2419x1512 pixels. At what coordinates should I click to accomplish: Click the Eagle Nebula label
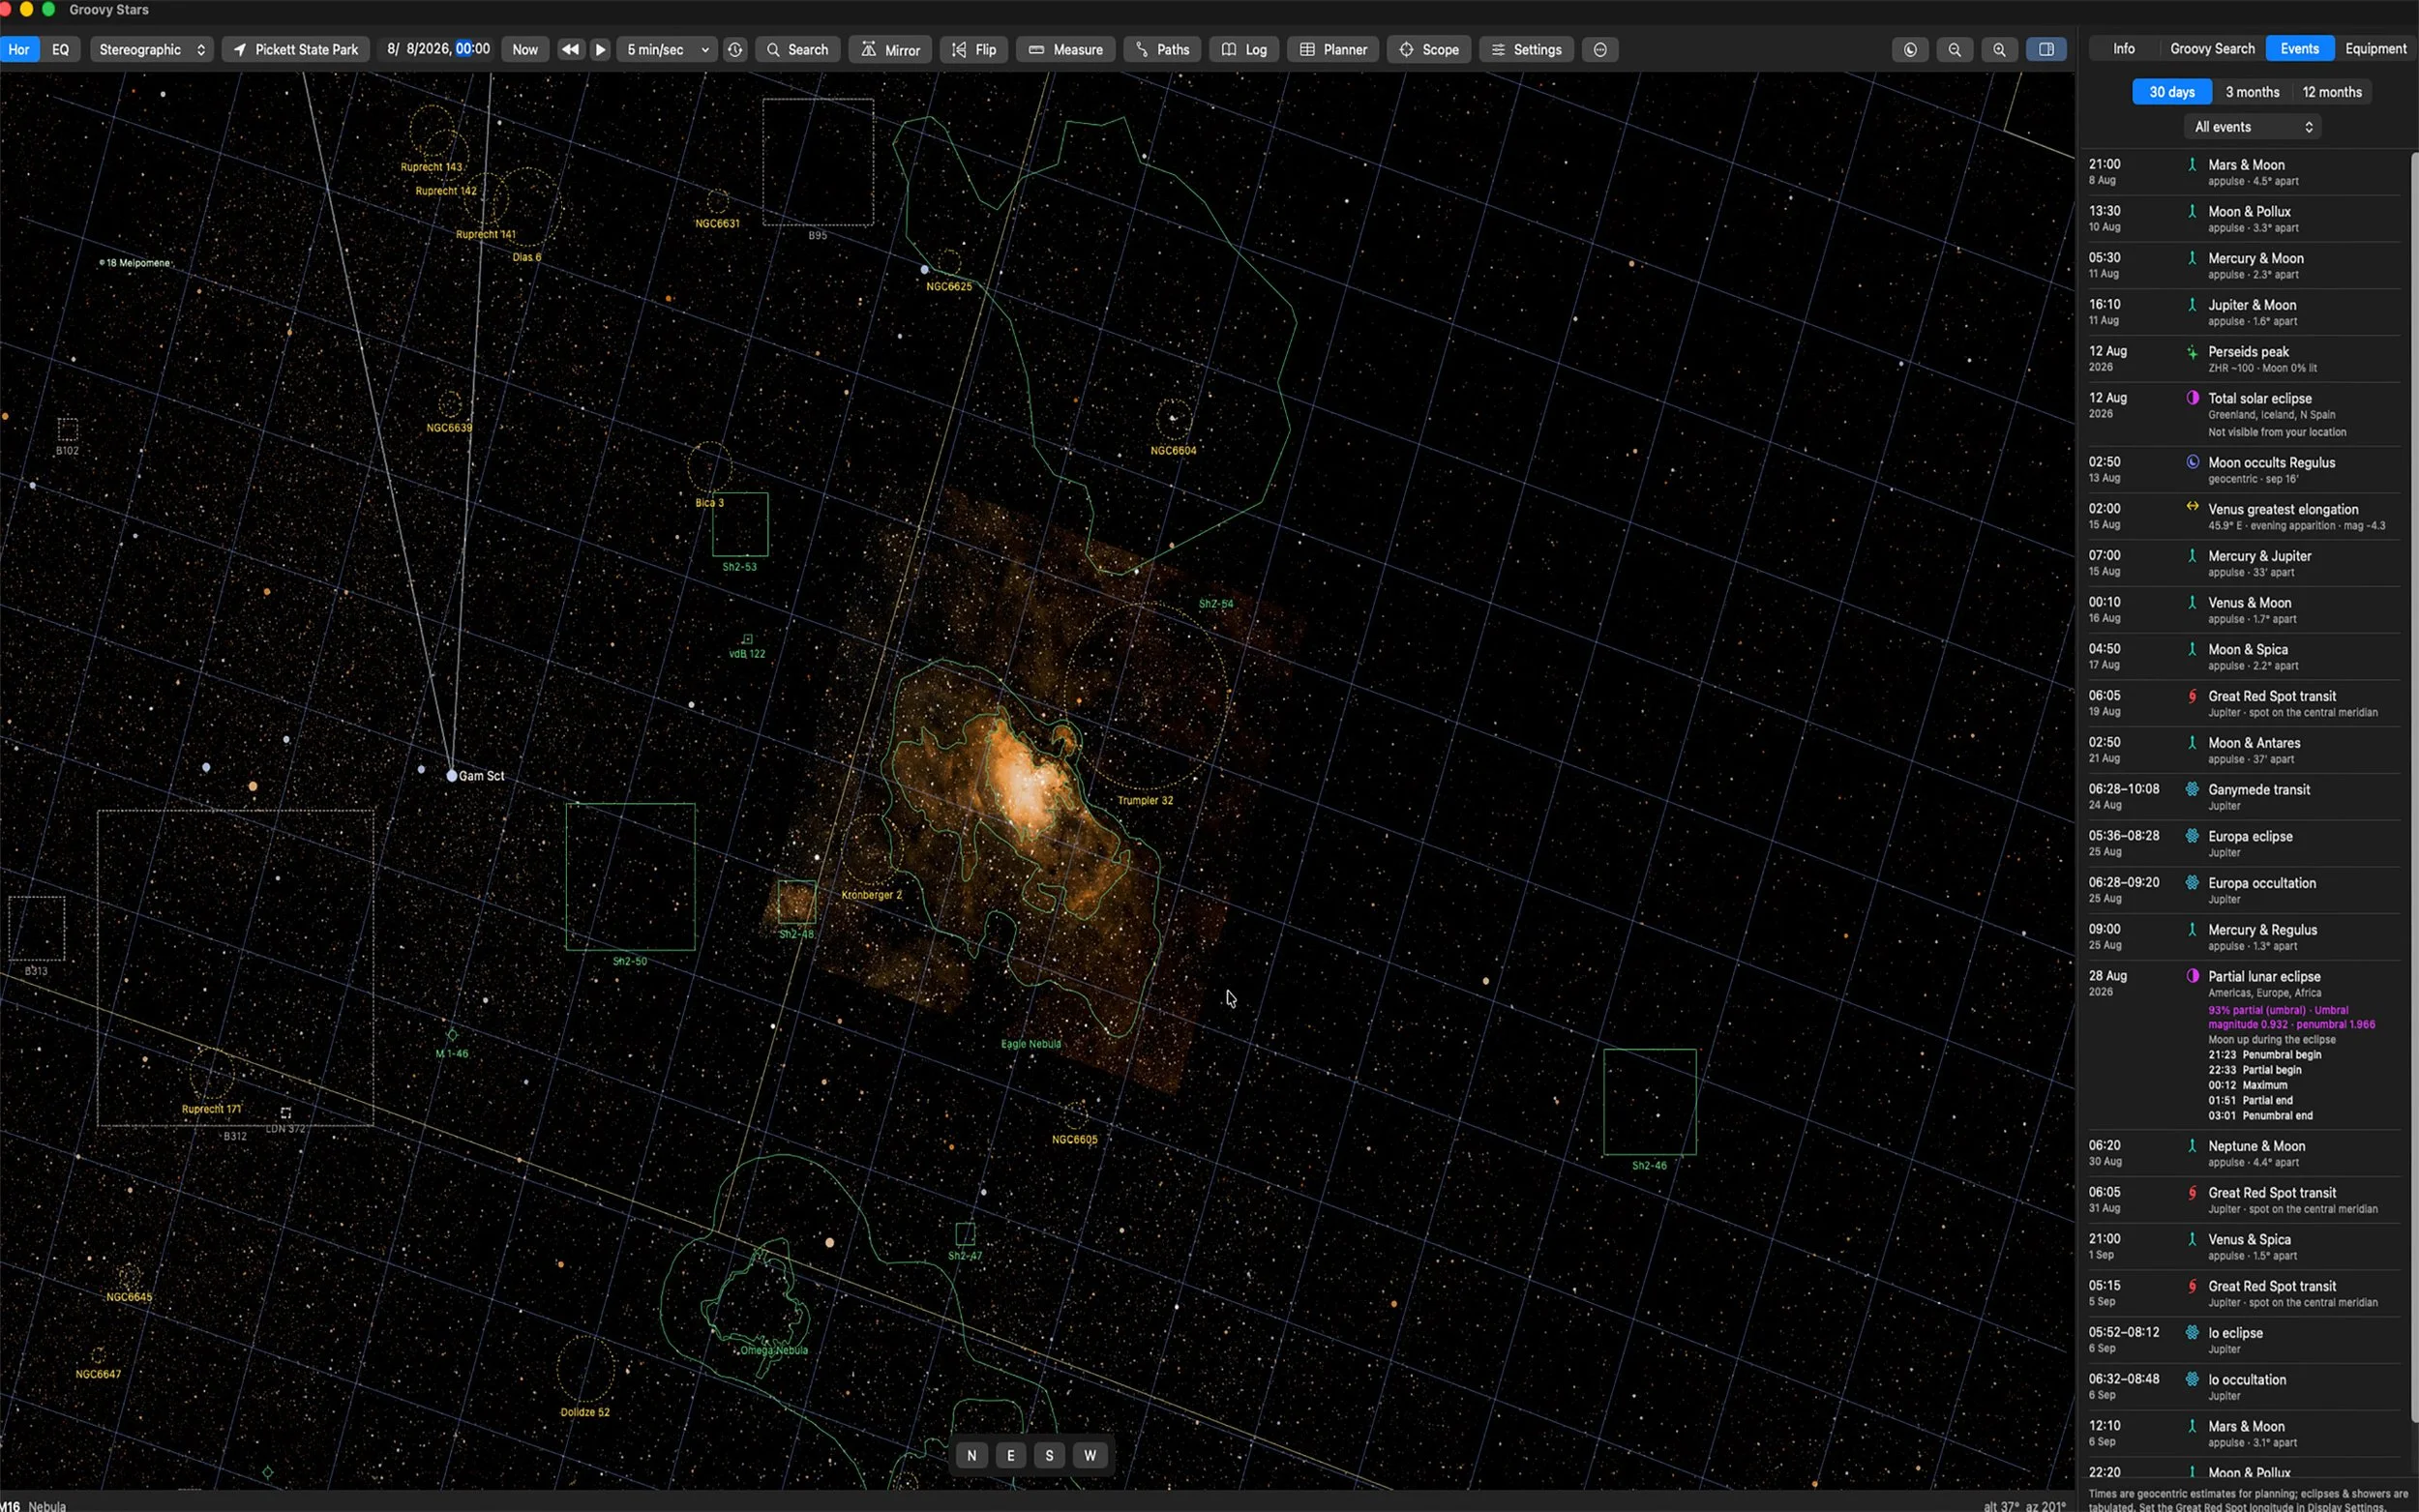point(1031,1044)
